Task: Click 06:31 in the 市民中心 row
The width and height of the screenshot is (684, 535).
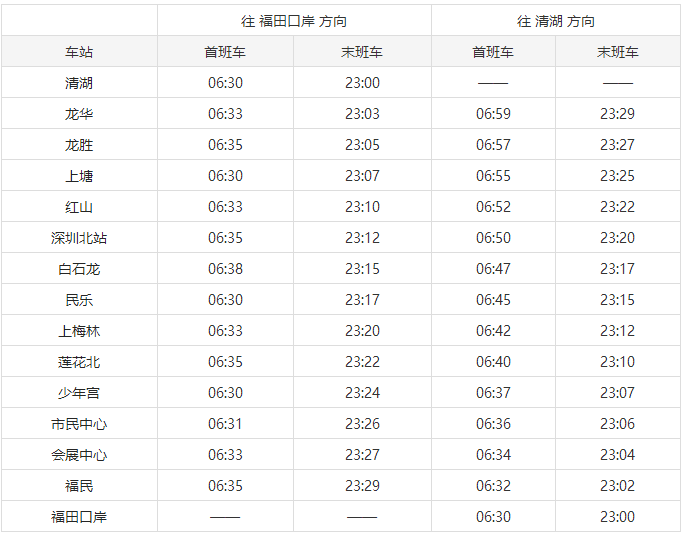Action: tap(225, 424)
